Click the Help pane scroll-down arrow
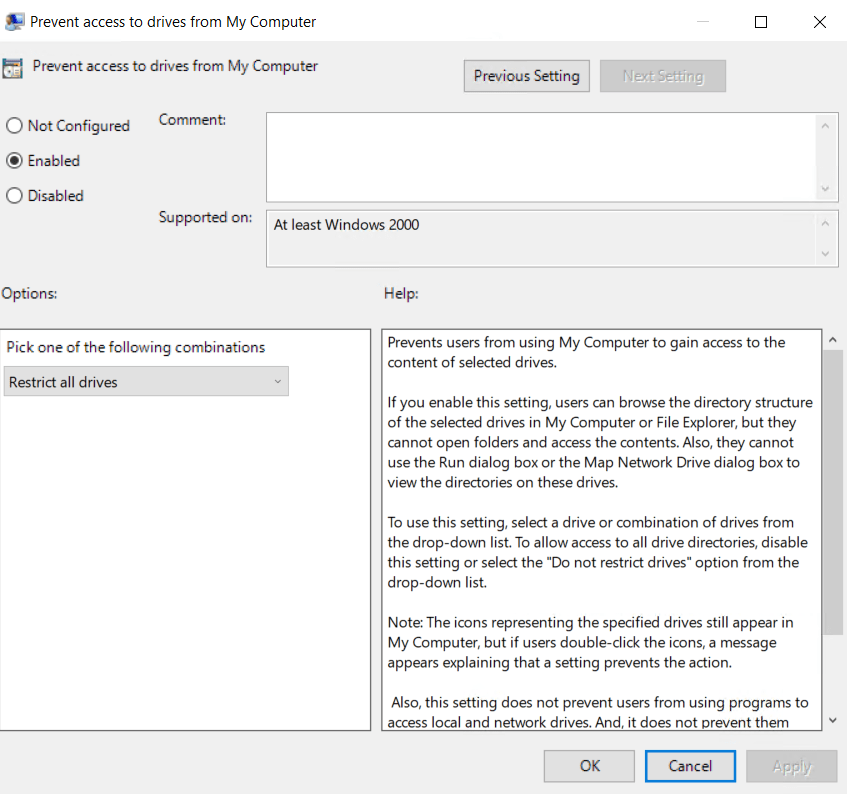Screen dimensions: 847x794 [x=830, y=720]
